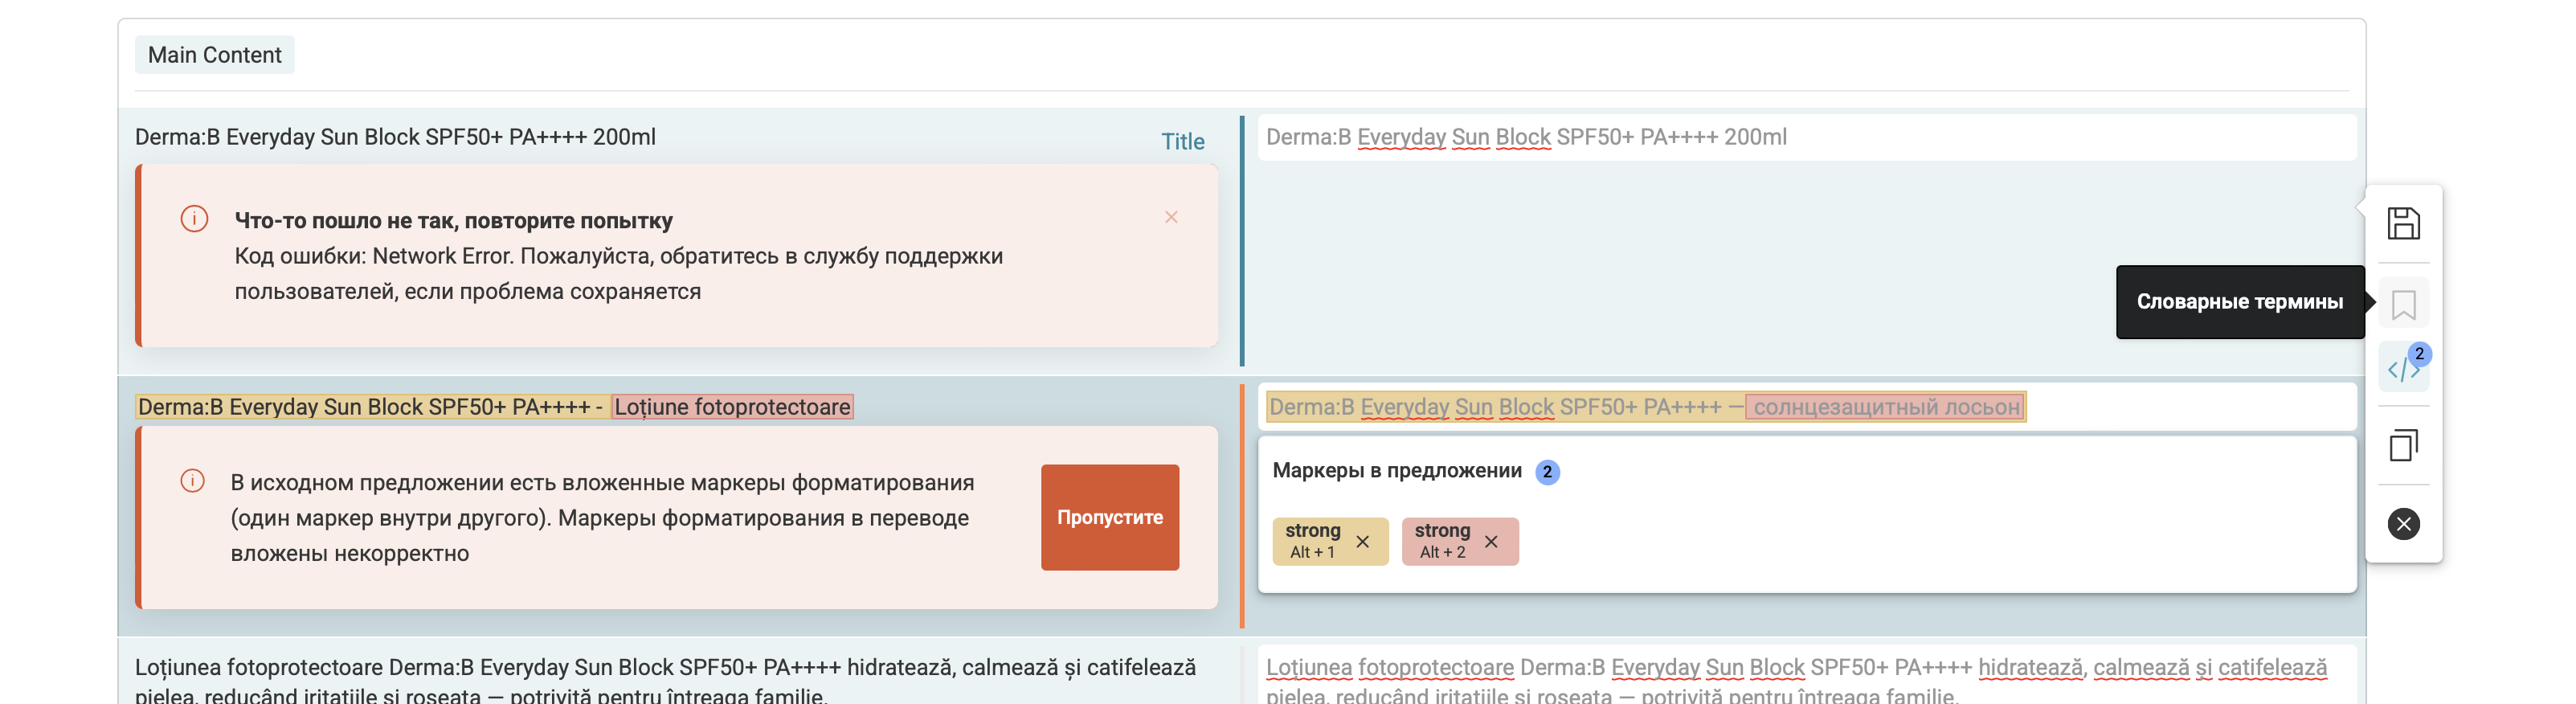The height and width of the screenshot is (704, 2576).
Task: Select the strong Alt + 1 marker chip
Action: coord(1330,541)
